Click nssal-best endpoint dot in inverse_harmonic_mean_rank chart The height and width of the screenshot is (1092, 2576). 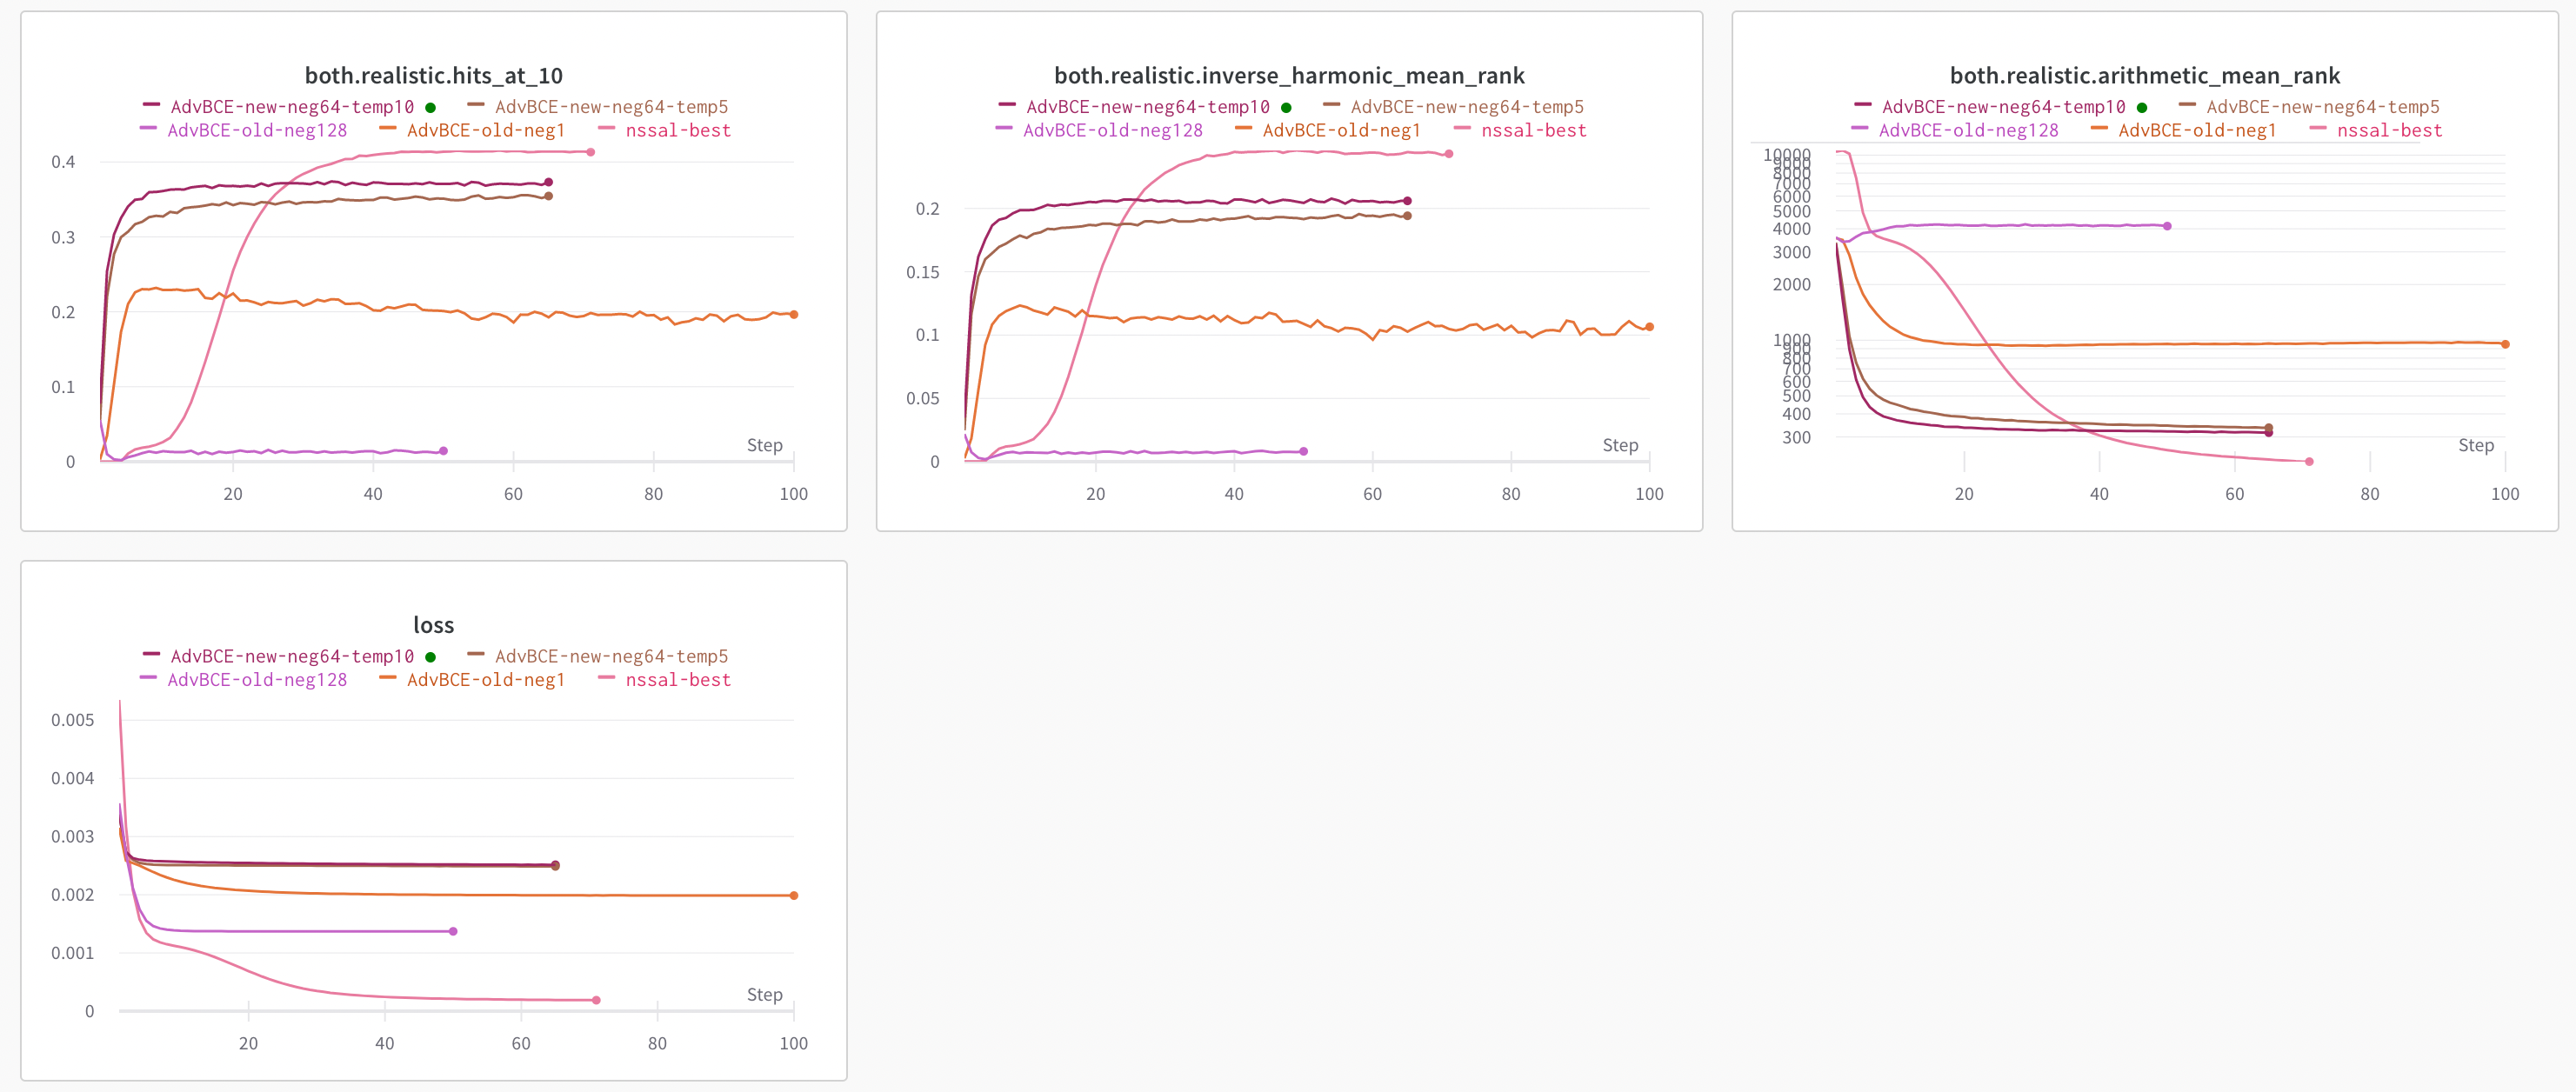[x=1449, y=154]
